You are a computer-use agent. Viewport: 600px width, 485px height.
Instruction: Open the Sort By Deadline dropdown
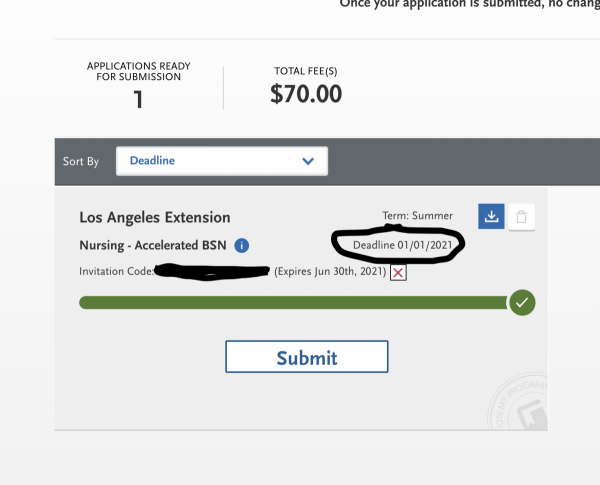[x=221, y=160]
